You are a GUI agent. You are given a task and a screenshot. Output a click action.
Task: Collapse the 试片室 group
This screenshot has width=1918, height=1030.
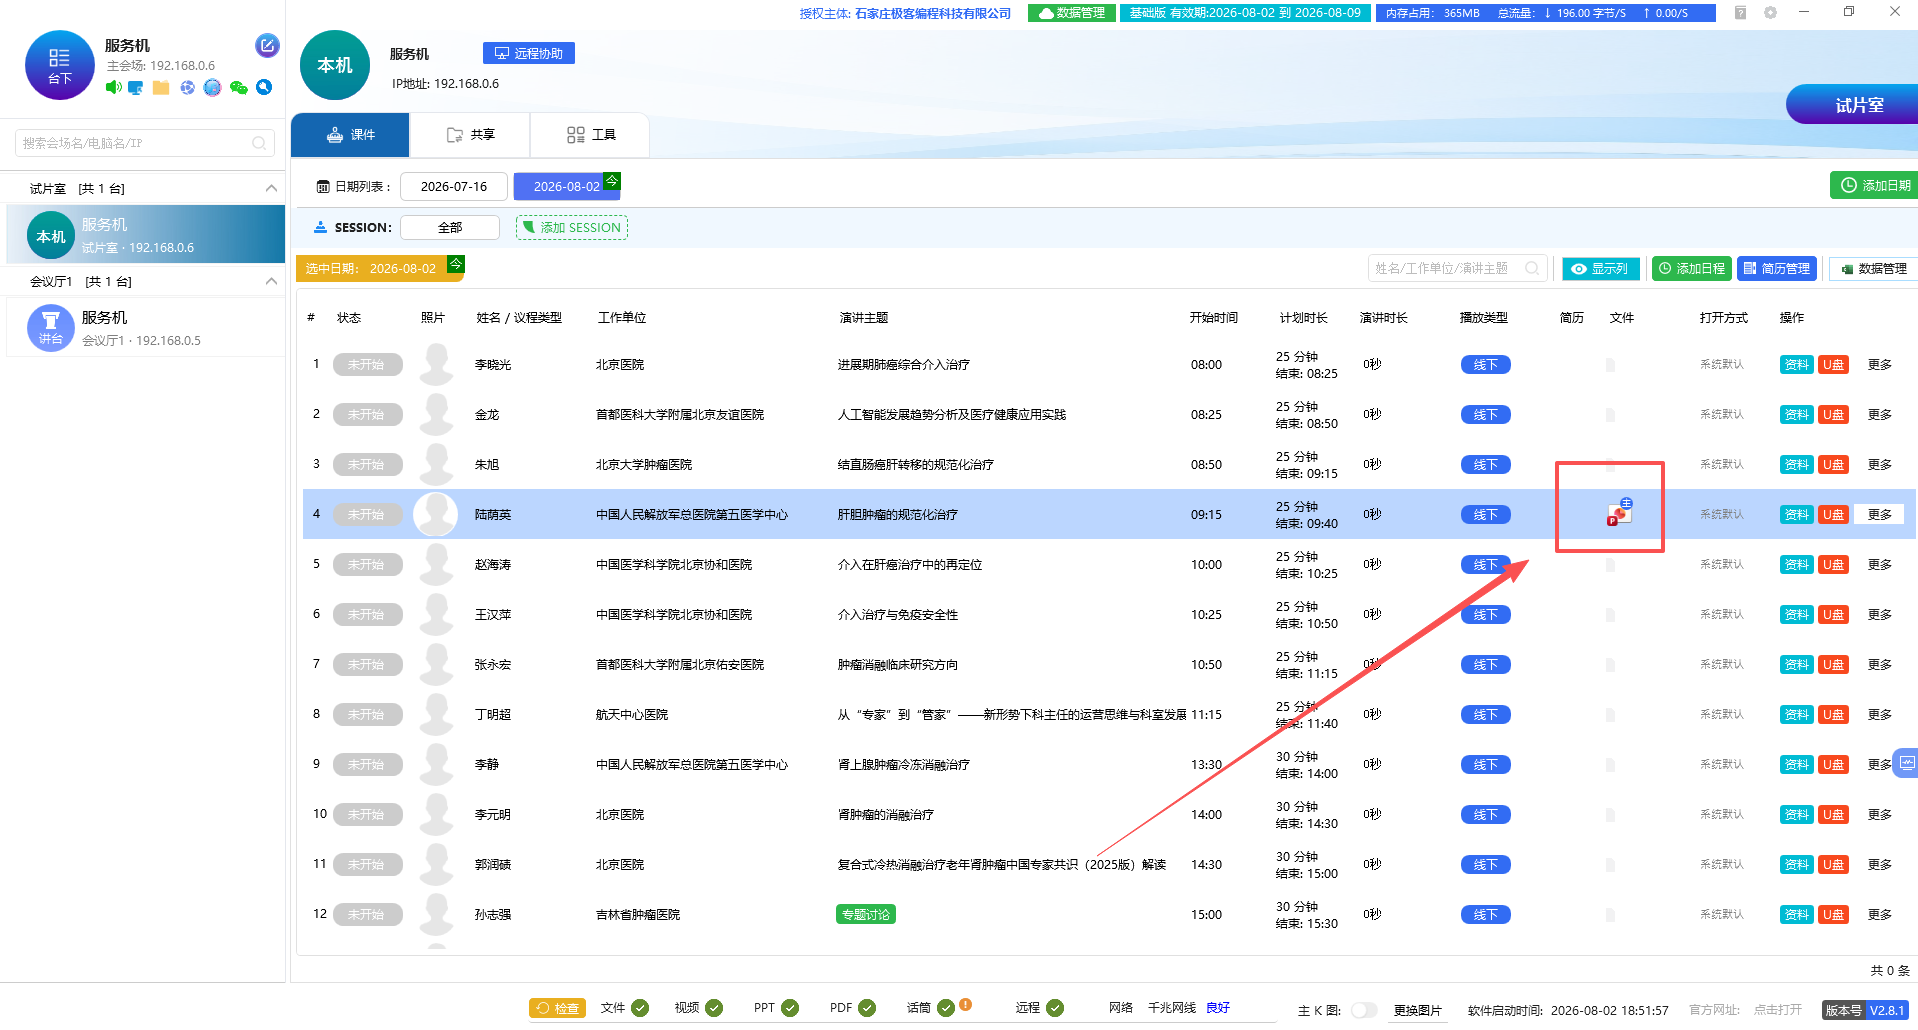(271, 188)
